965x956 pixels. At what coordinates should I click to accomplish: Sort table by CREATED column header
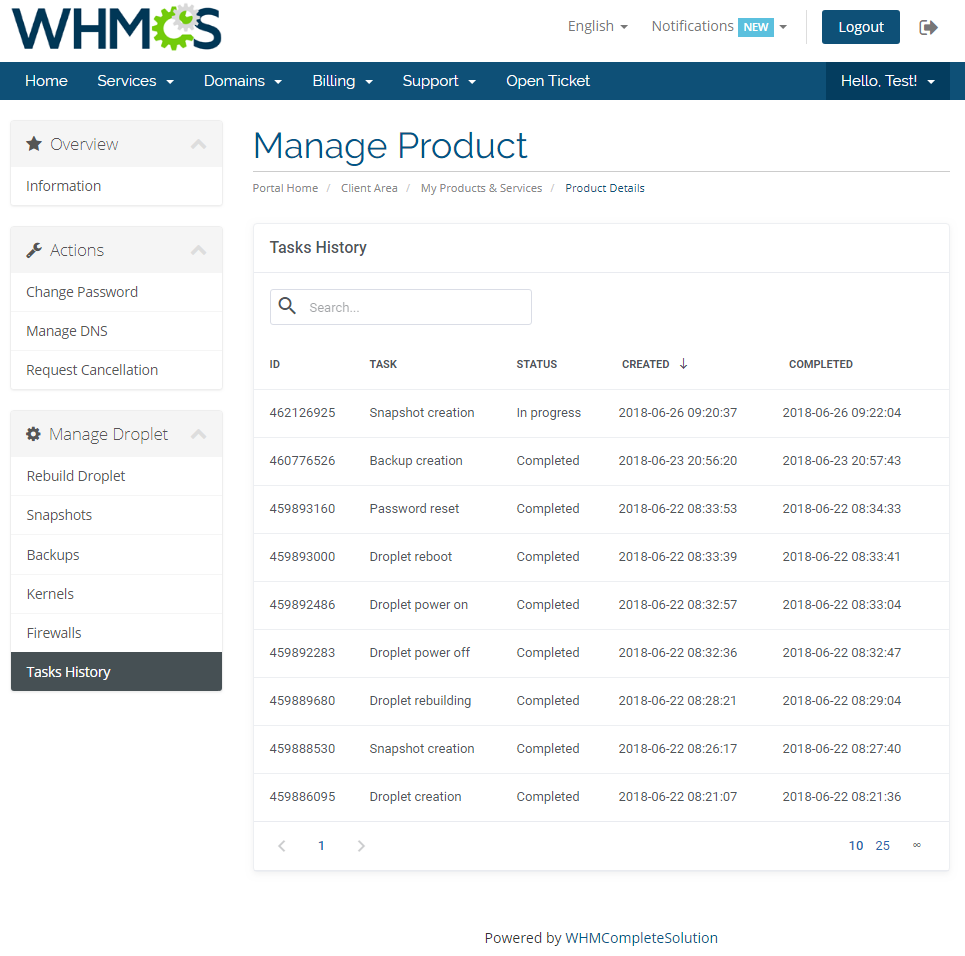646,364
